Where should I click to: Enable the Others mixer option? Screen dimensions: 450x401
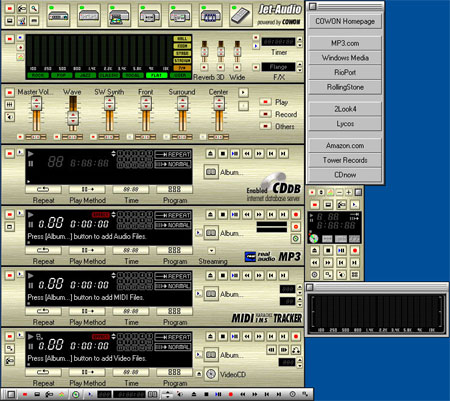pos(265,126)
